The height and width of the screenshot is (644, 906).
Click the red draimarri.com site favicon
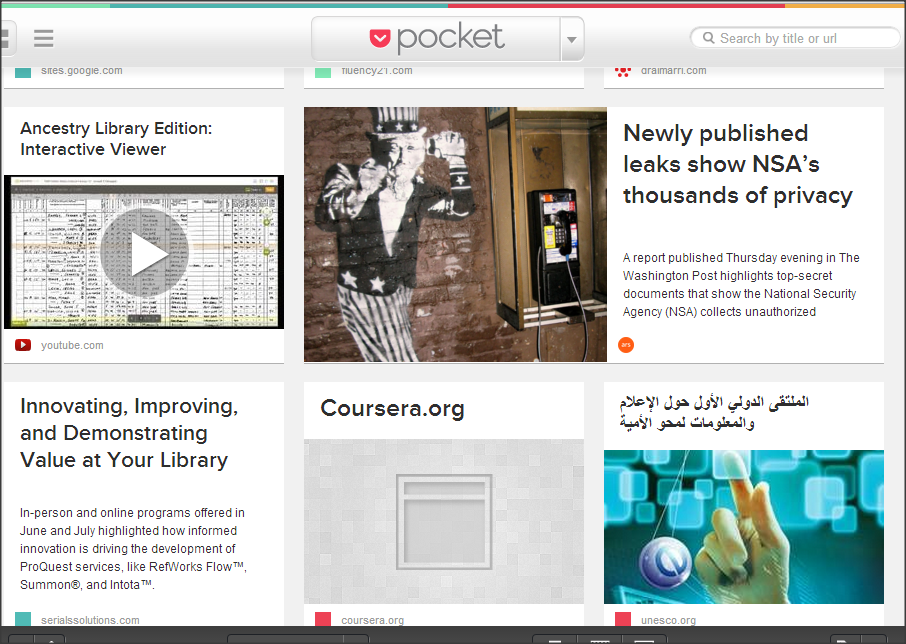tap(622, 72)
